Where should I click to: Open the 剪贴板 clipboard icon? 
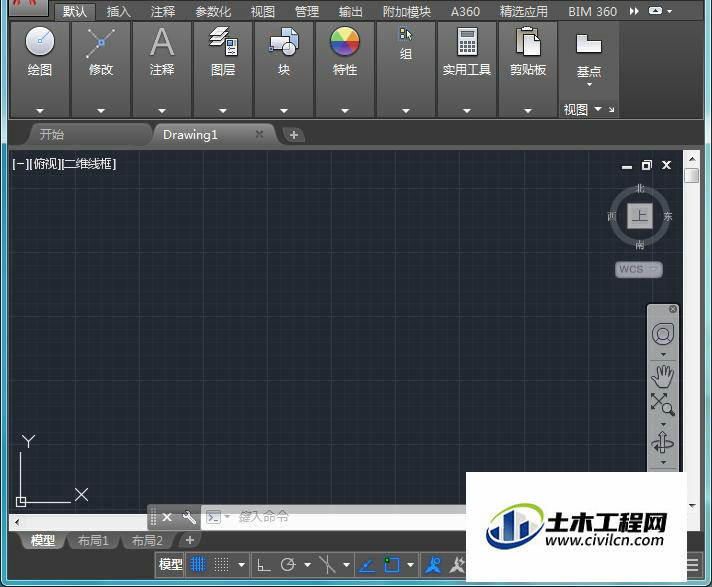pos(528,41)
